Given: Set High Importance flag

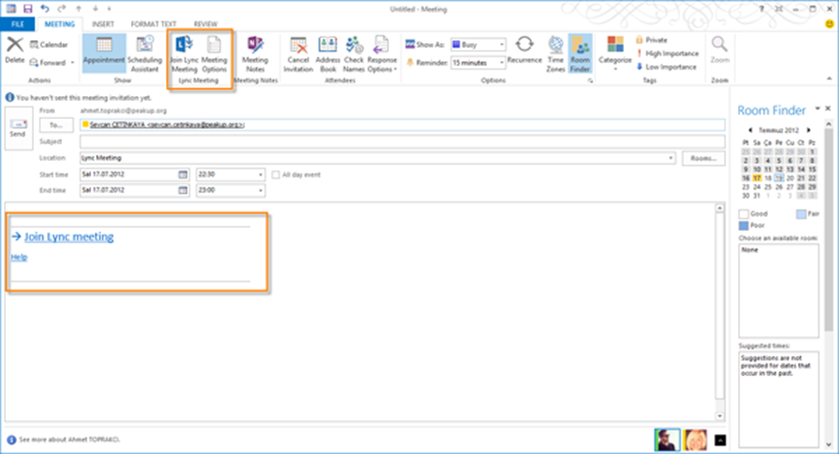Looking at the screenshot, I should 667,53.
